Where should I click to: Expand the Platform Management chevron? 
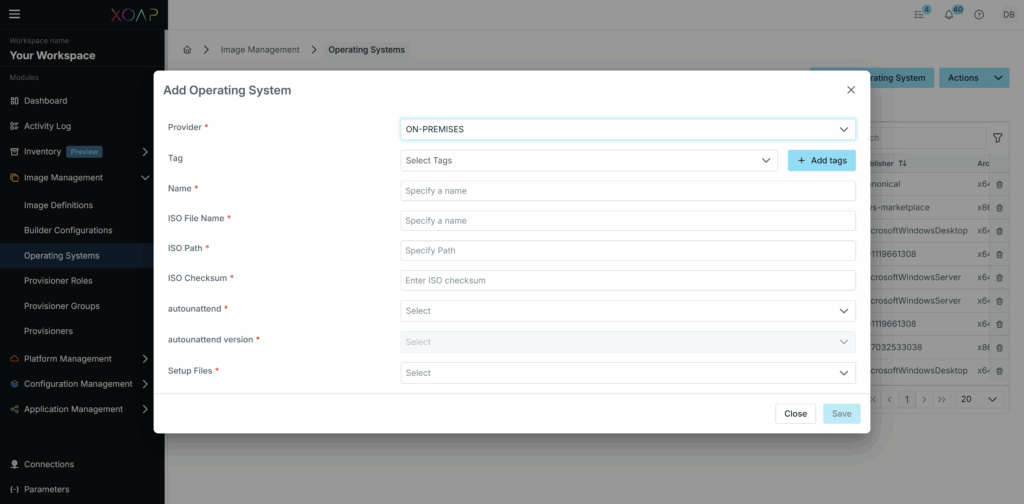pos(145,358)
